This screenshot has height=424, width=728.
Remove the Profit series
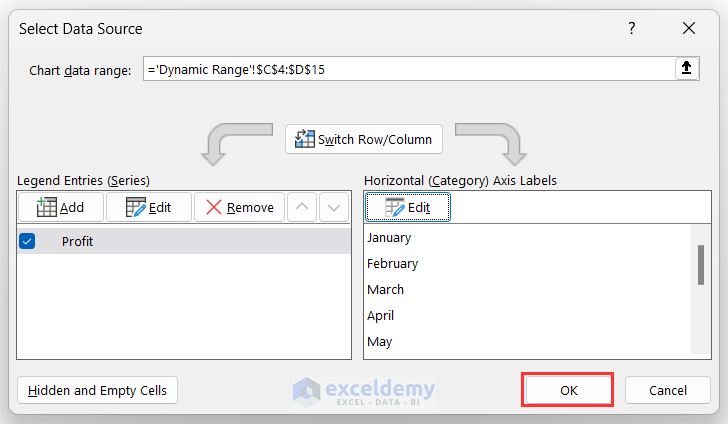[239, 207]
